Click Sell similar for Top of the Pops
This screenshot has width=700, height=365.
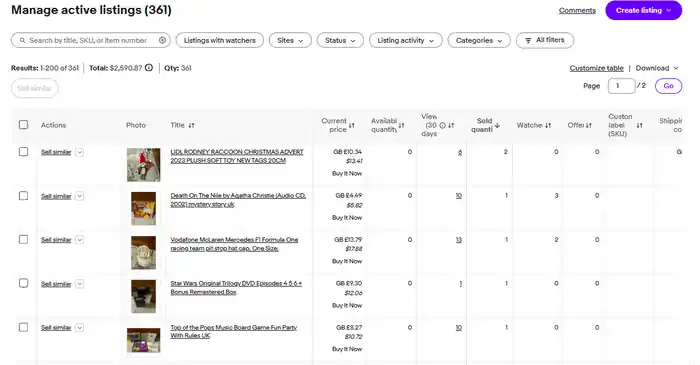tap(56, 328)
